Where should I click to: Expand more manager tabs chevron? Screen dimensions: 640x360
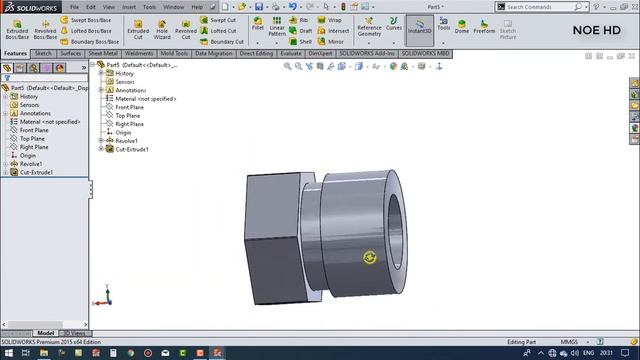coord(84,68)
